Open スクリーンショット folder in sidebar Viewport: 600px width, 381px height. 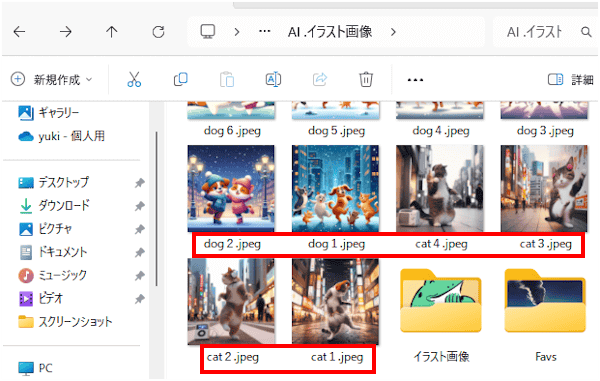point(65,322)
